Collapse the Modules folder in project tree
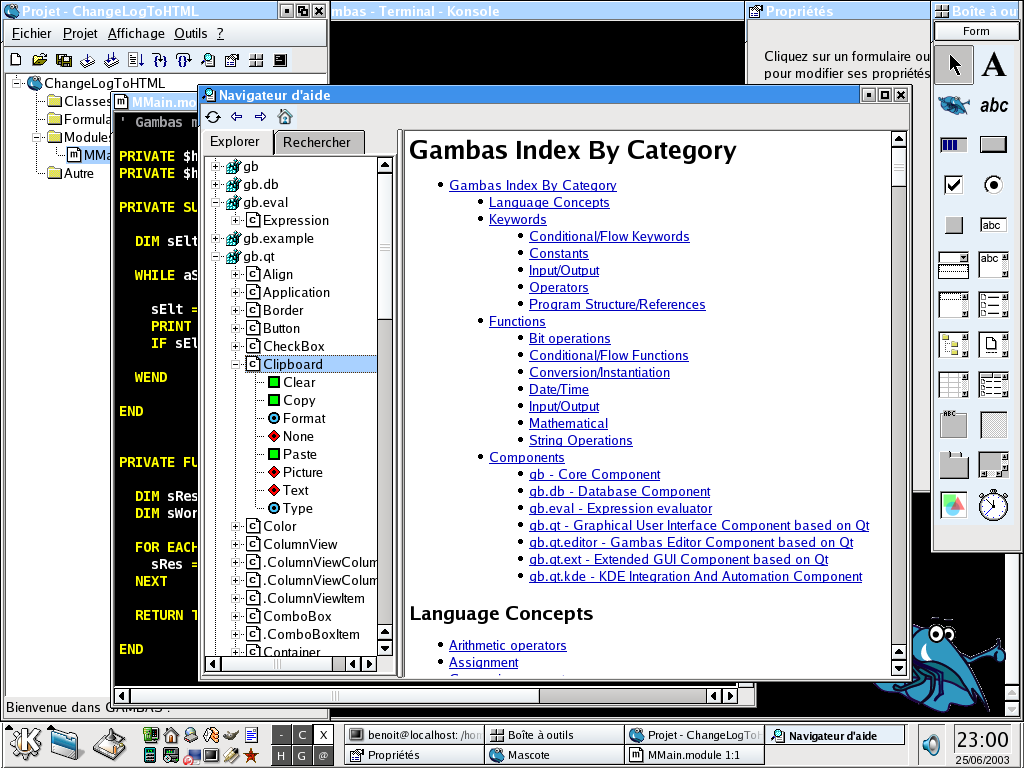 37,137
